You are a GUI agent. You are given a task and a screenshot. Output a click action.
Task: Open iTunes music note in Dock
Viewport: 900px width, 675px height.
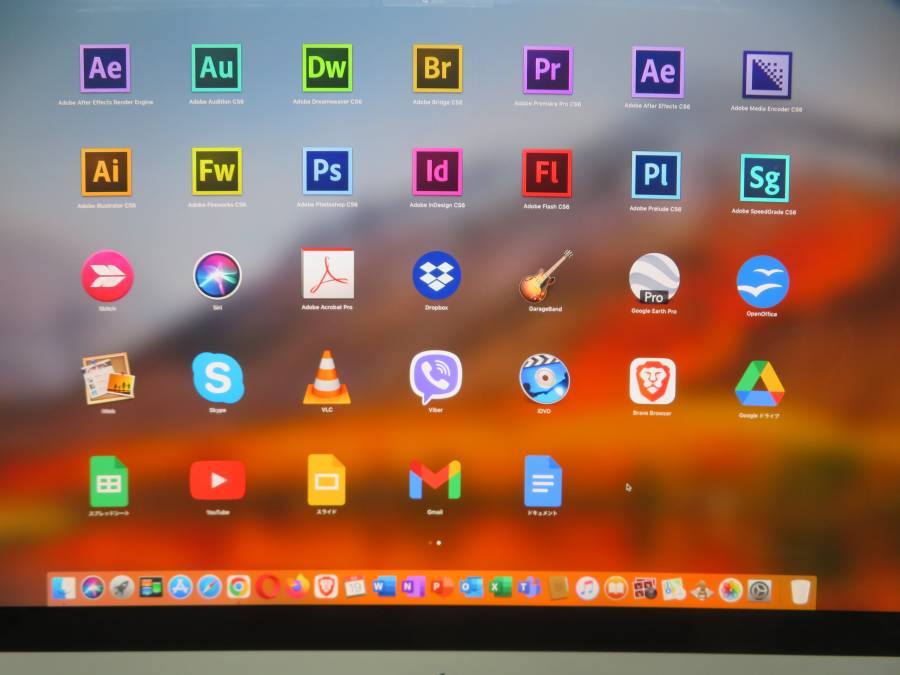click(587, 589)
